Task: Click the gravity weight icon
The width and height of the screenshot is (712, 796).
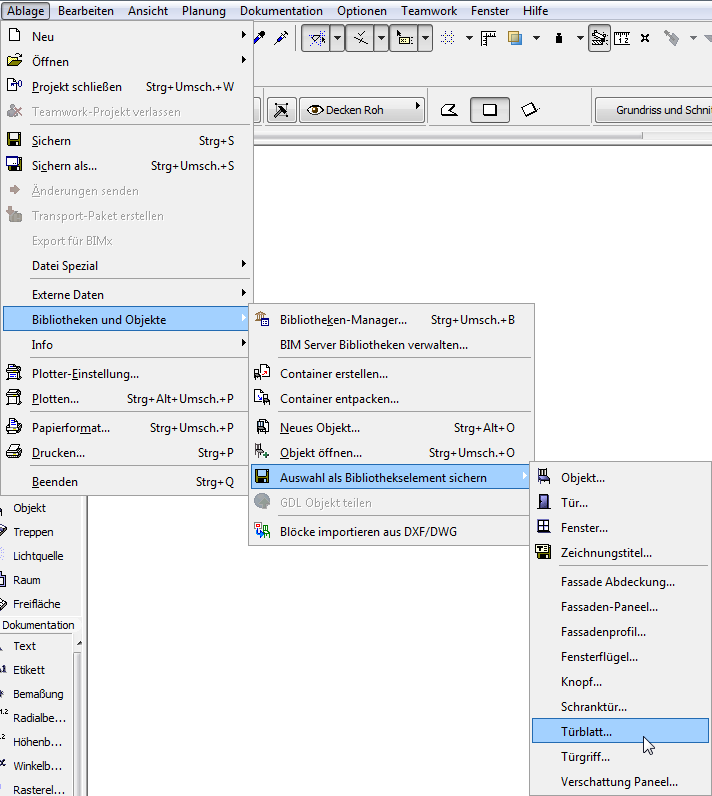Action: click(x=559, y=38)
